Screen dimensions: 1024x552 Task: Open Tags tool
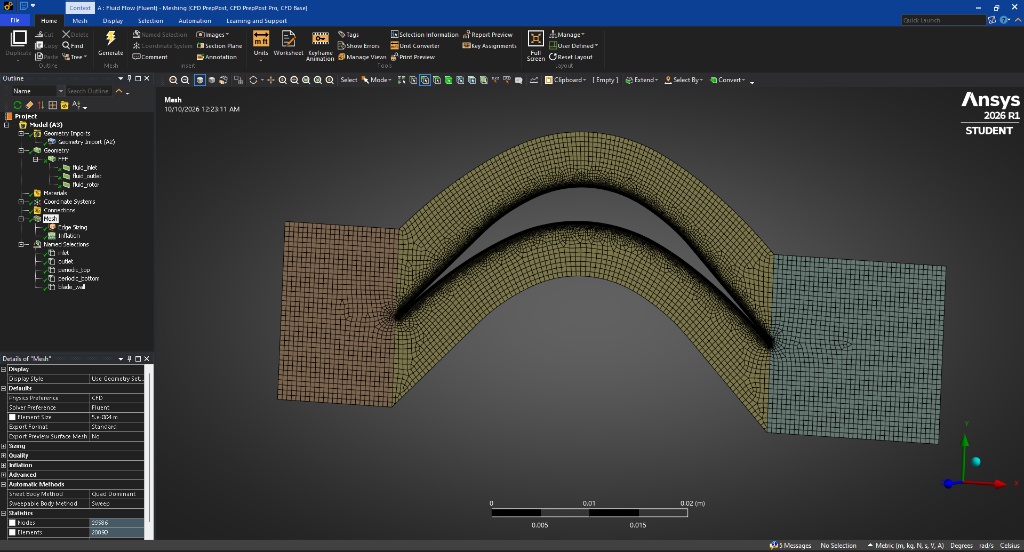tap(348, 35)
